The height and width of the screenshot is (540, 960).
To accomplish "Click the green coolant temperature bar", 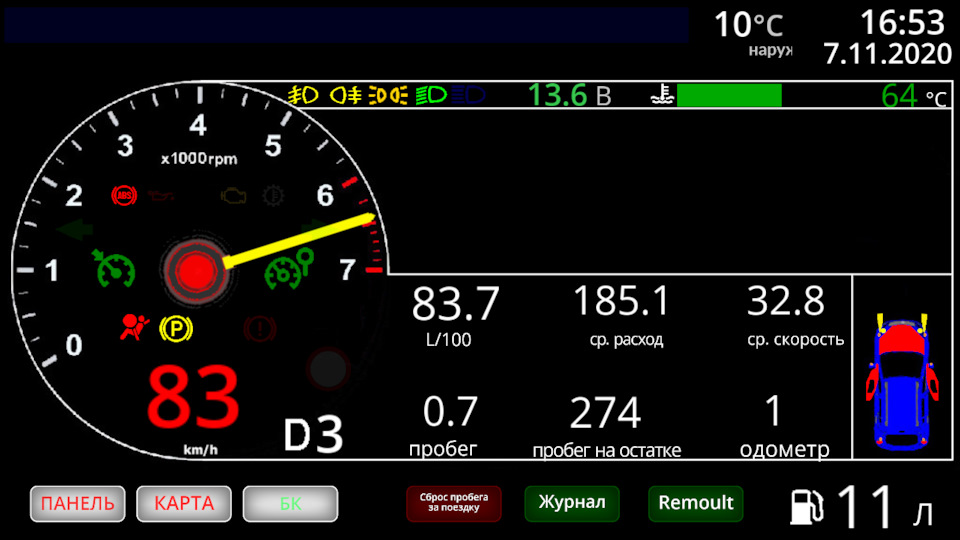I will point(729,96).
